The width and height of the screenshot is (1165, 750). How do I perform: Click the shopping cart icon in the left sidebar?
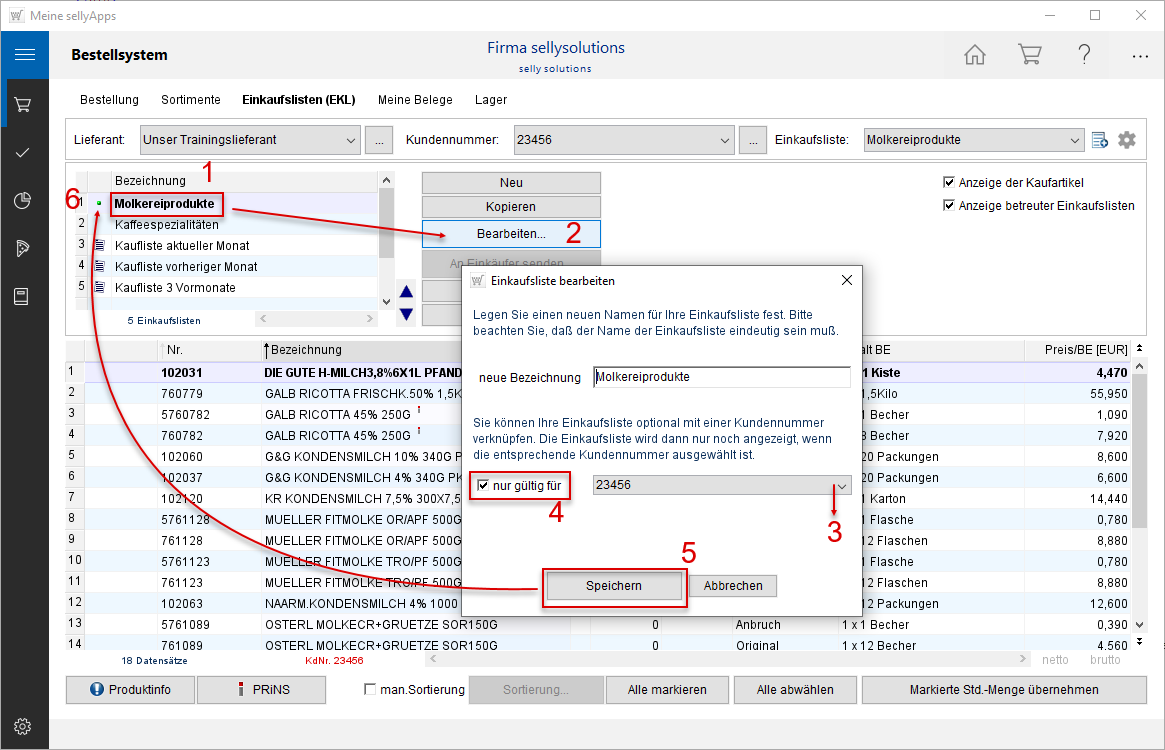(x=24, y=104)
